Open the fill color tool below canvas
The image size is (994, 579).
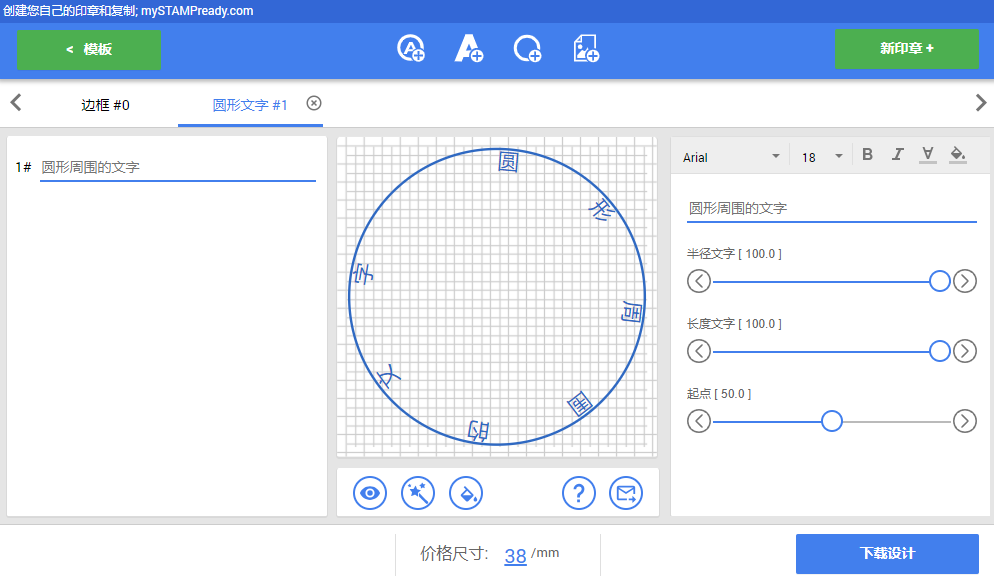pos(466,492)
